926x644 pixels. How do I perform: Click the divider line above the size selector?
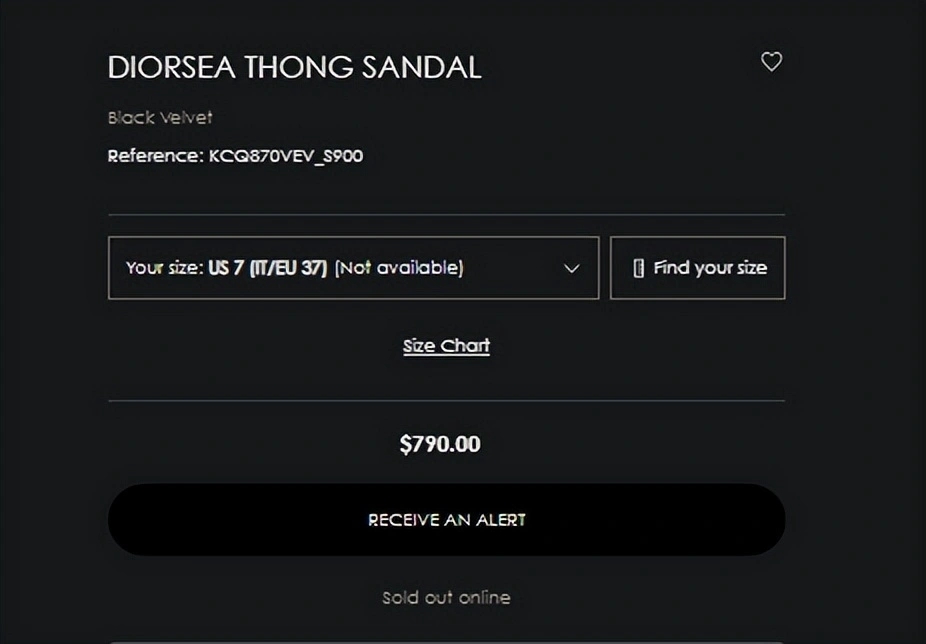(x=446, y=214)
